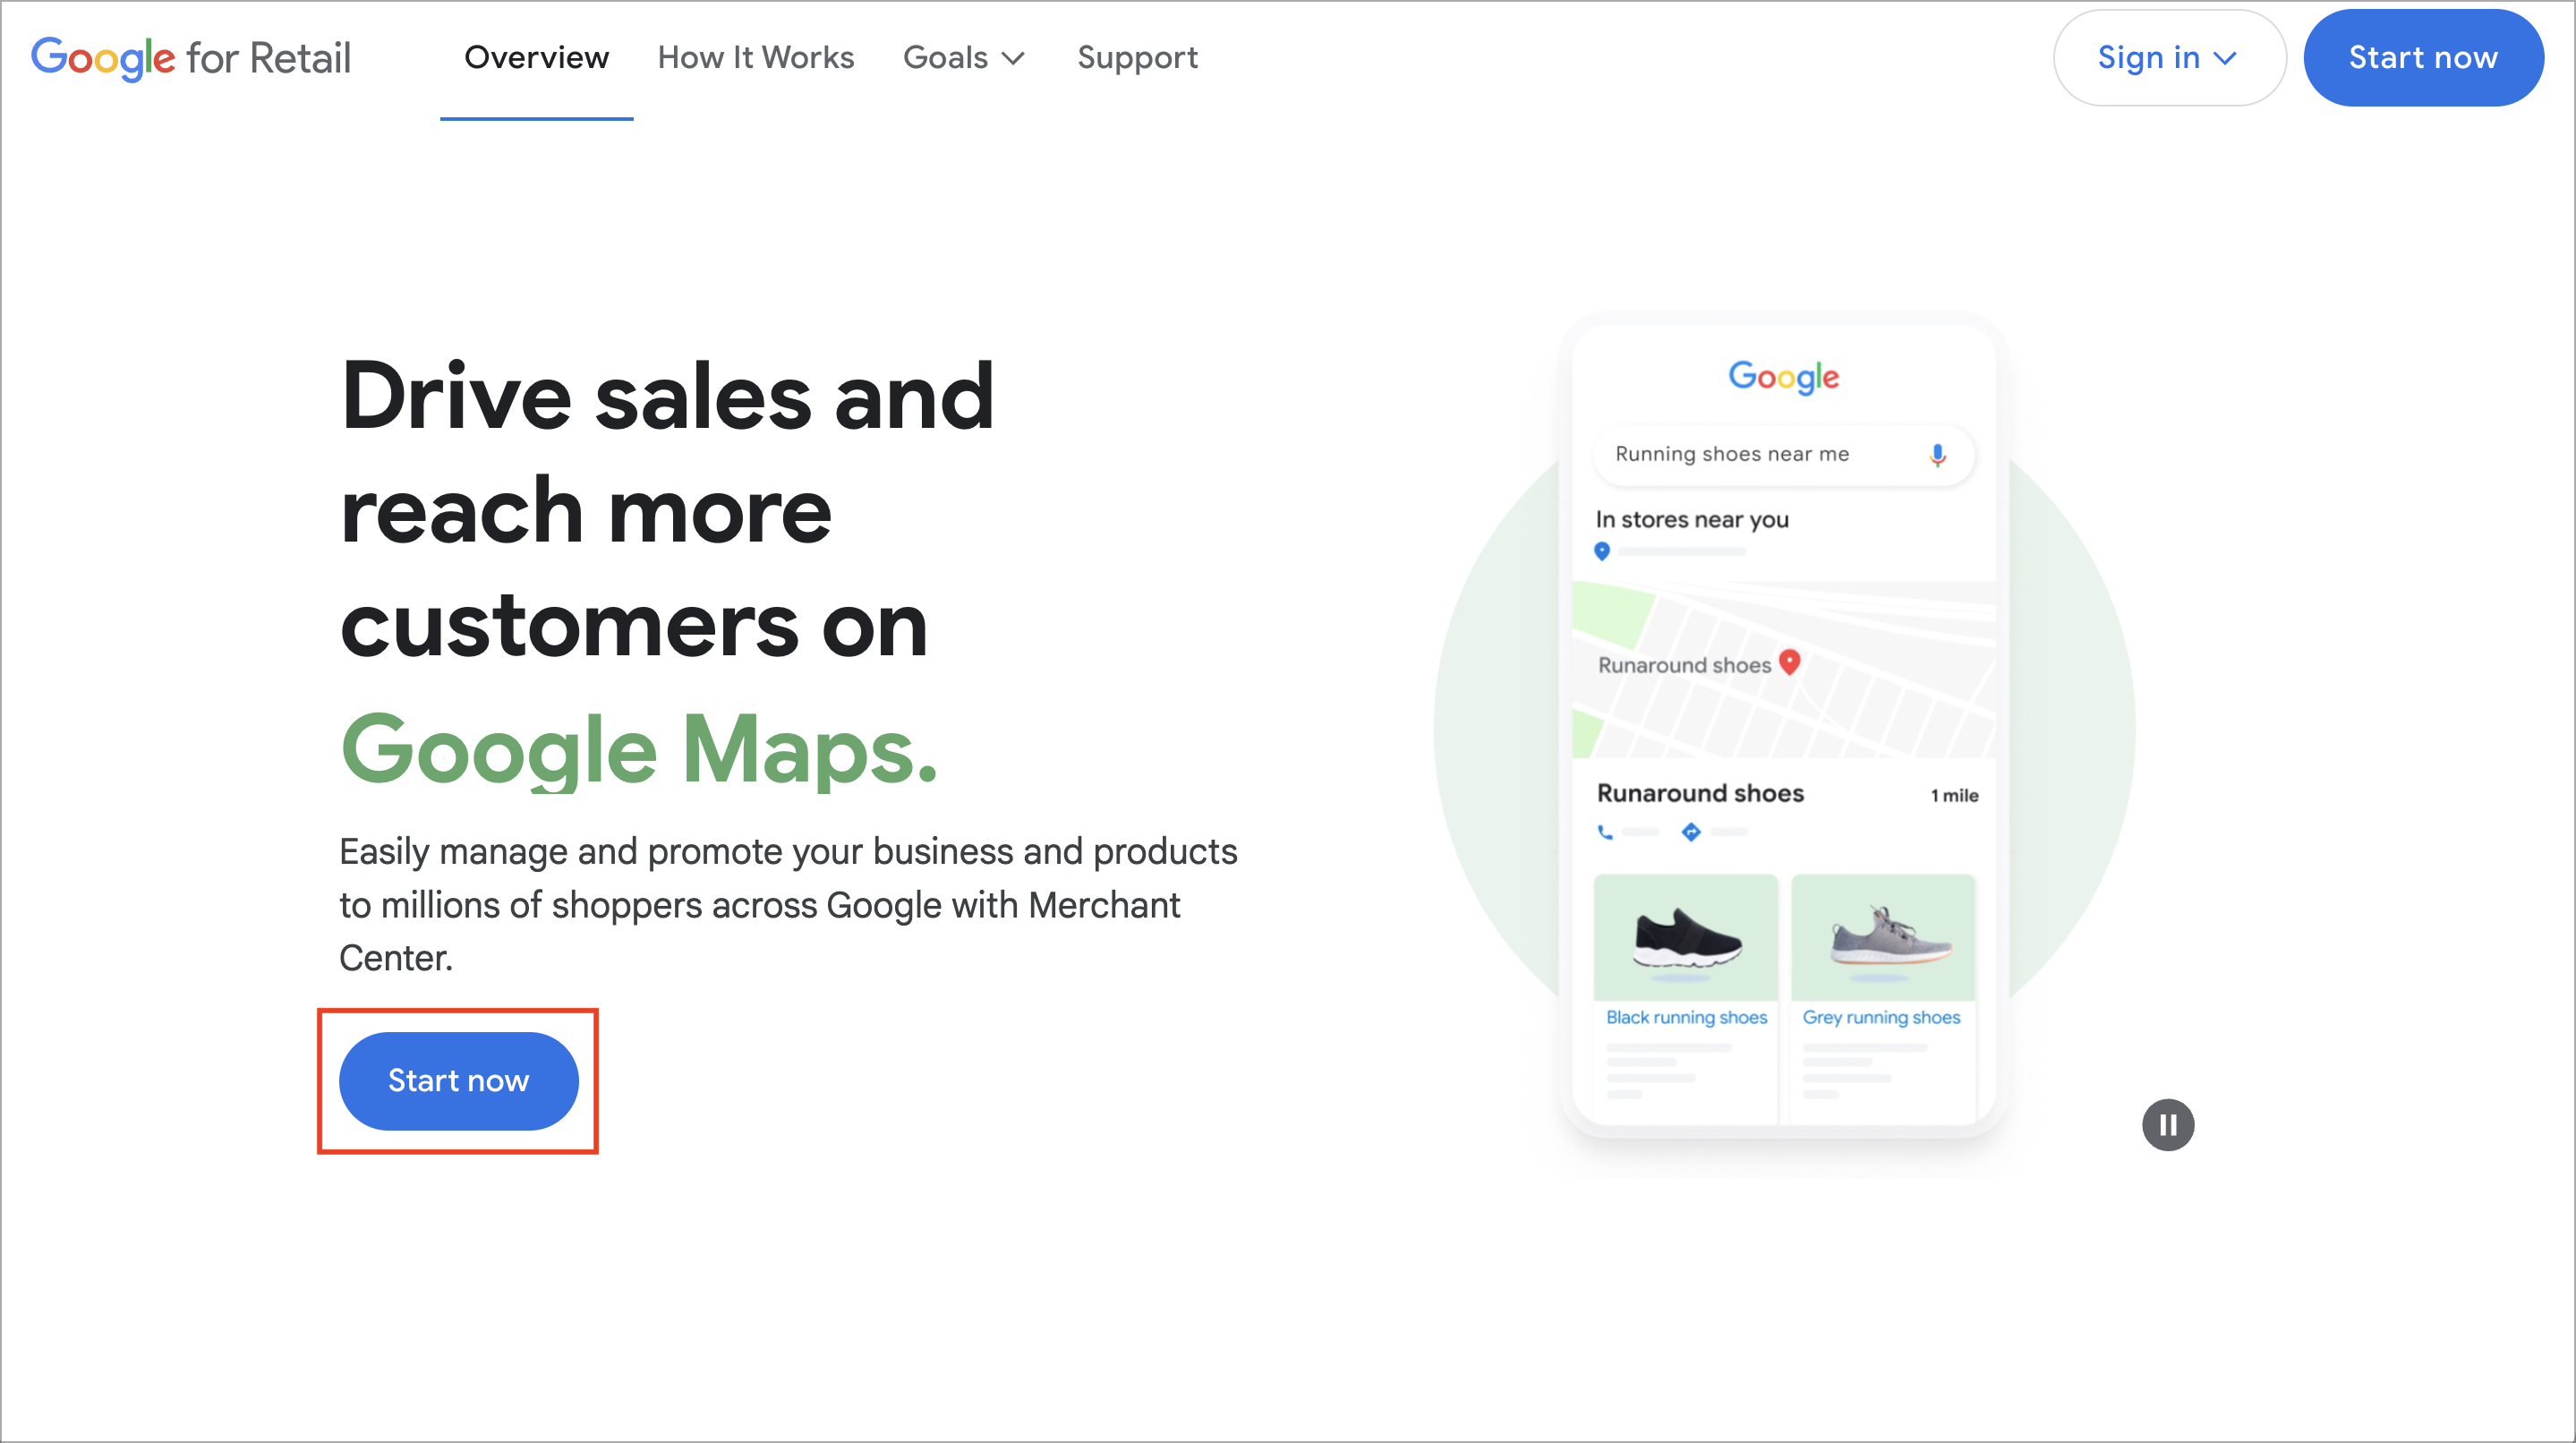Open the Black running shoes thumbnail
Screen dimensions: 2576x1443
1686,937
